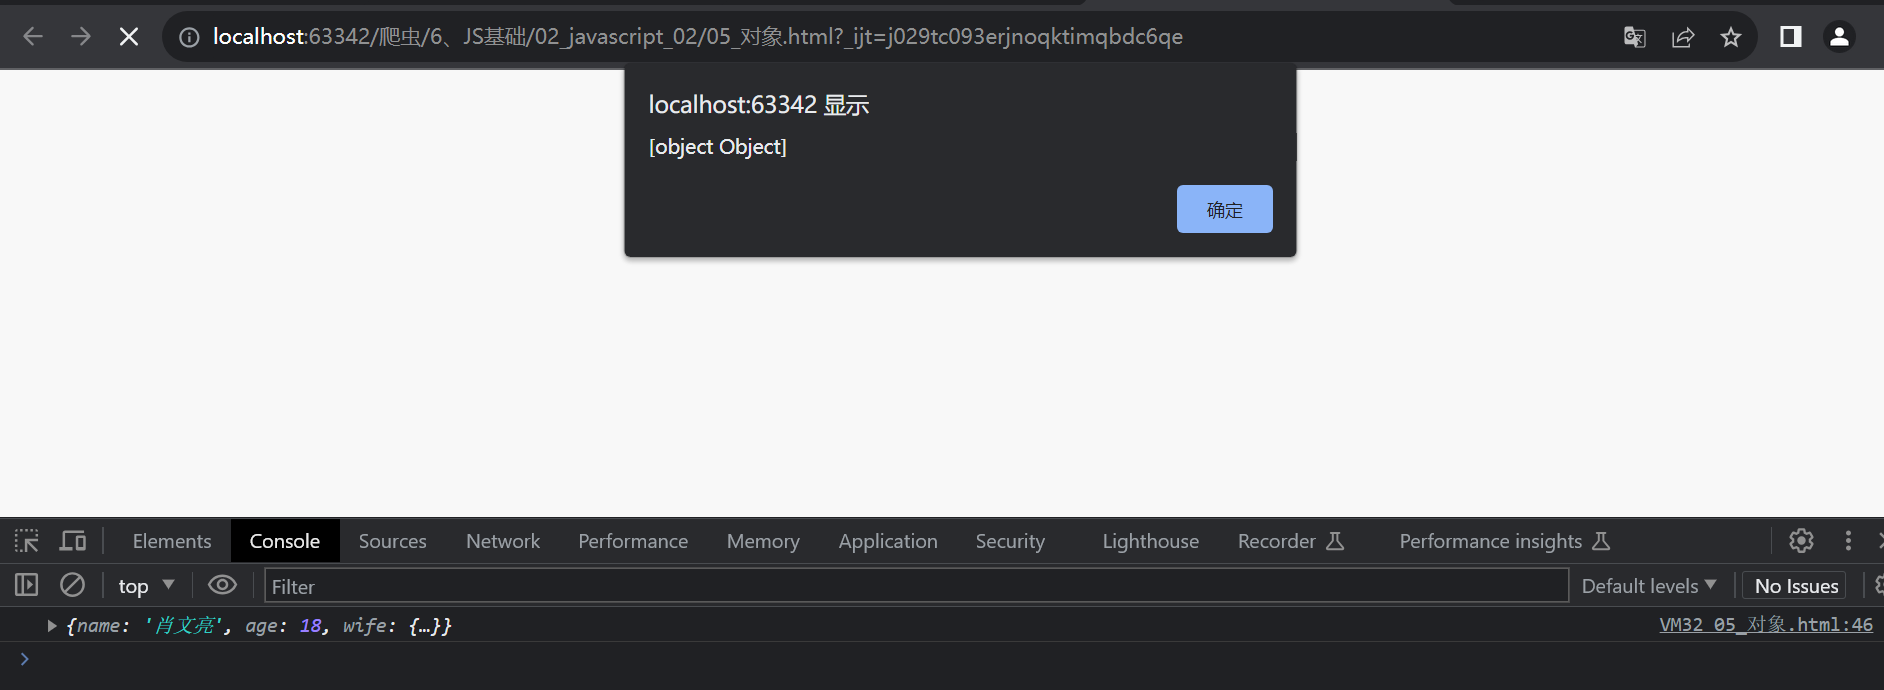Viewport: 1884px width, 690px height.
Task: Click the [object Object] alert message
Action: [x=718, y=147]
